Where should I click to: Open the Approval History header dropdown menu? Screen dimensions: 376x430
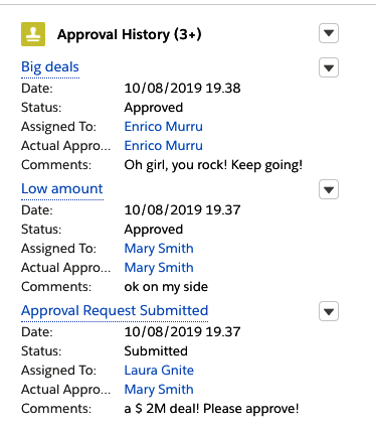[x=329, y=33]
